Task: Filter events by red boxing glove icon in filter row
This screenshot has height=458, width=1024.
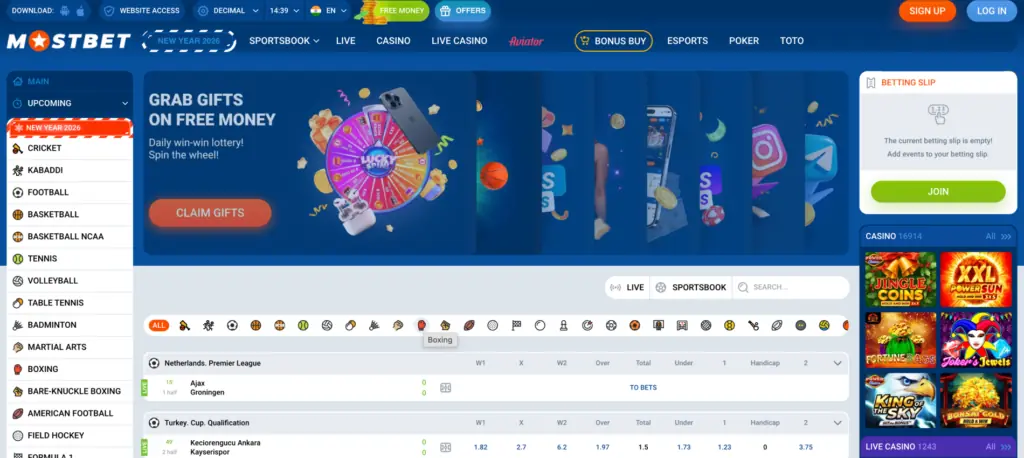Action: click(x=421, y=325)
